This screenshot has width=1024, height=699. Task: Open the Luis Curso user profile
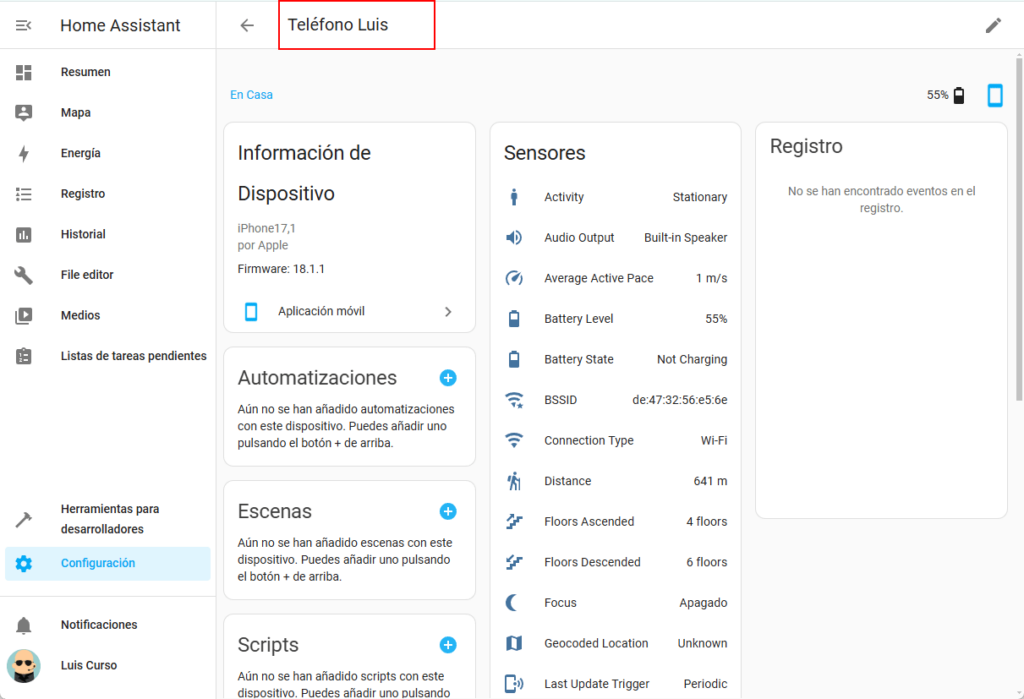(x=88, y=665)
